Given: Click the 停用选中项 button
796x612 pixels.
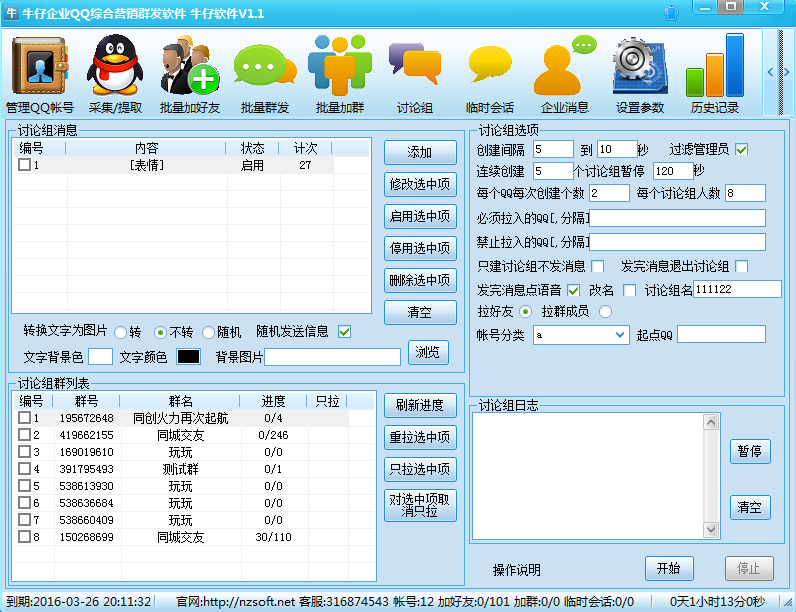Looking at the screenshot, I should coord(420,248).
